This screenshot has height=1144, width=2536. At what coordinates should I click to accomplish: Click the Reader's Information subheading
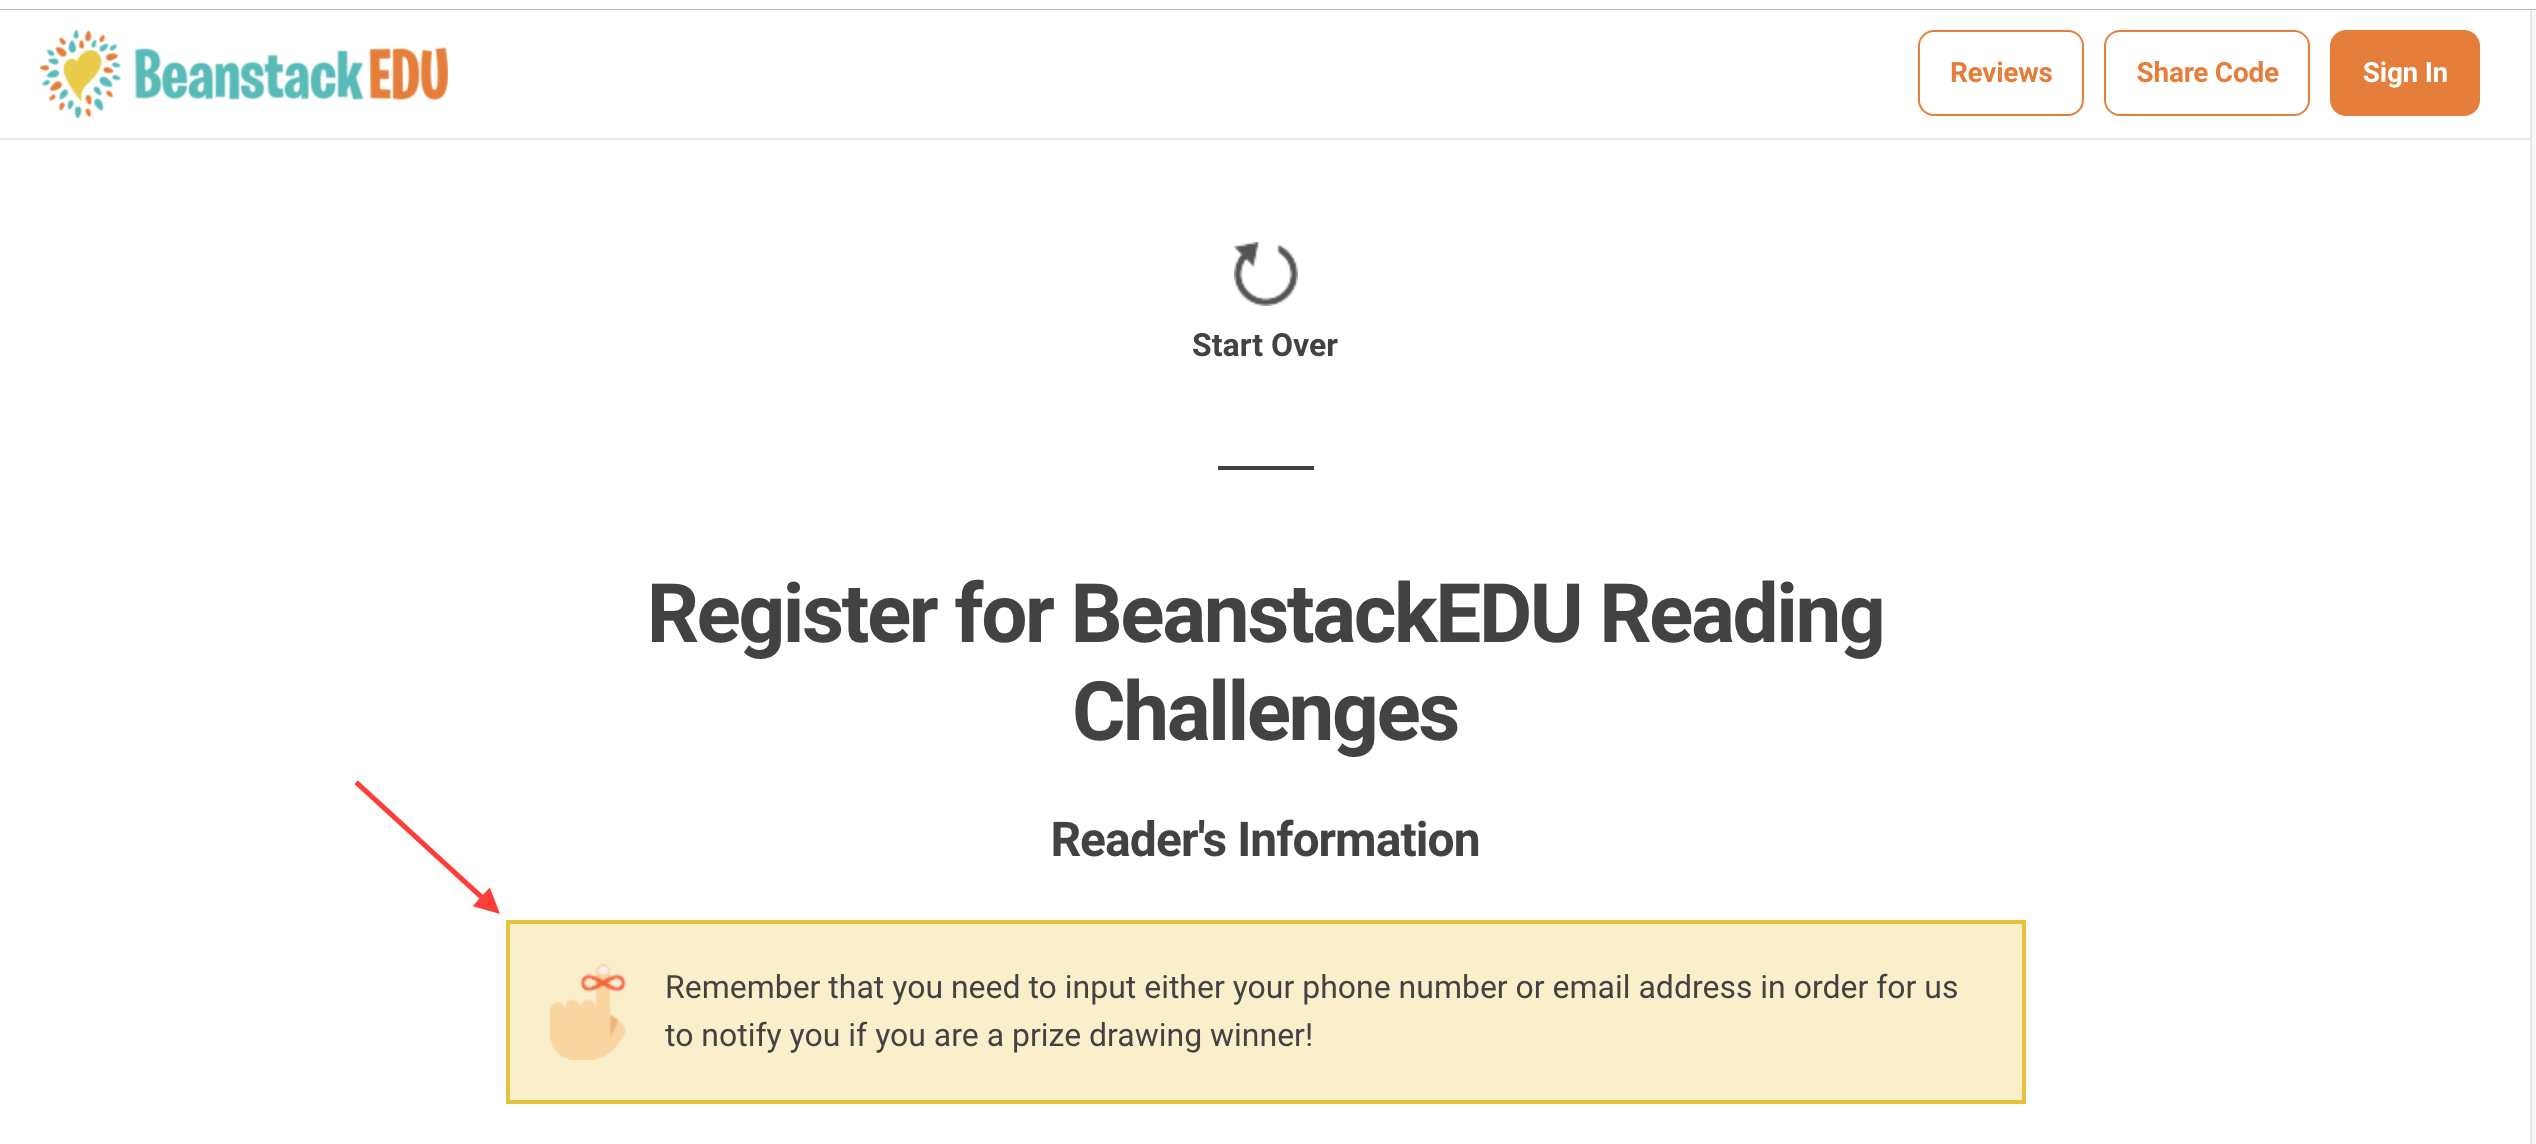(1265, 839)
